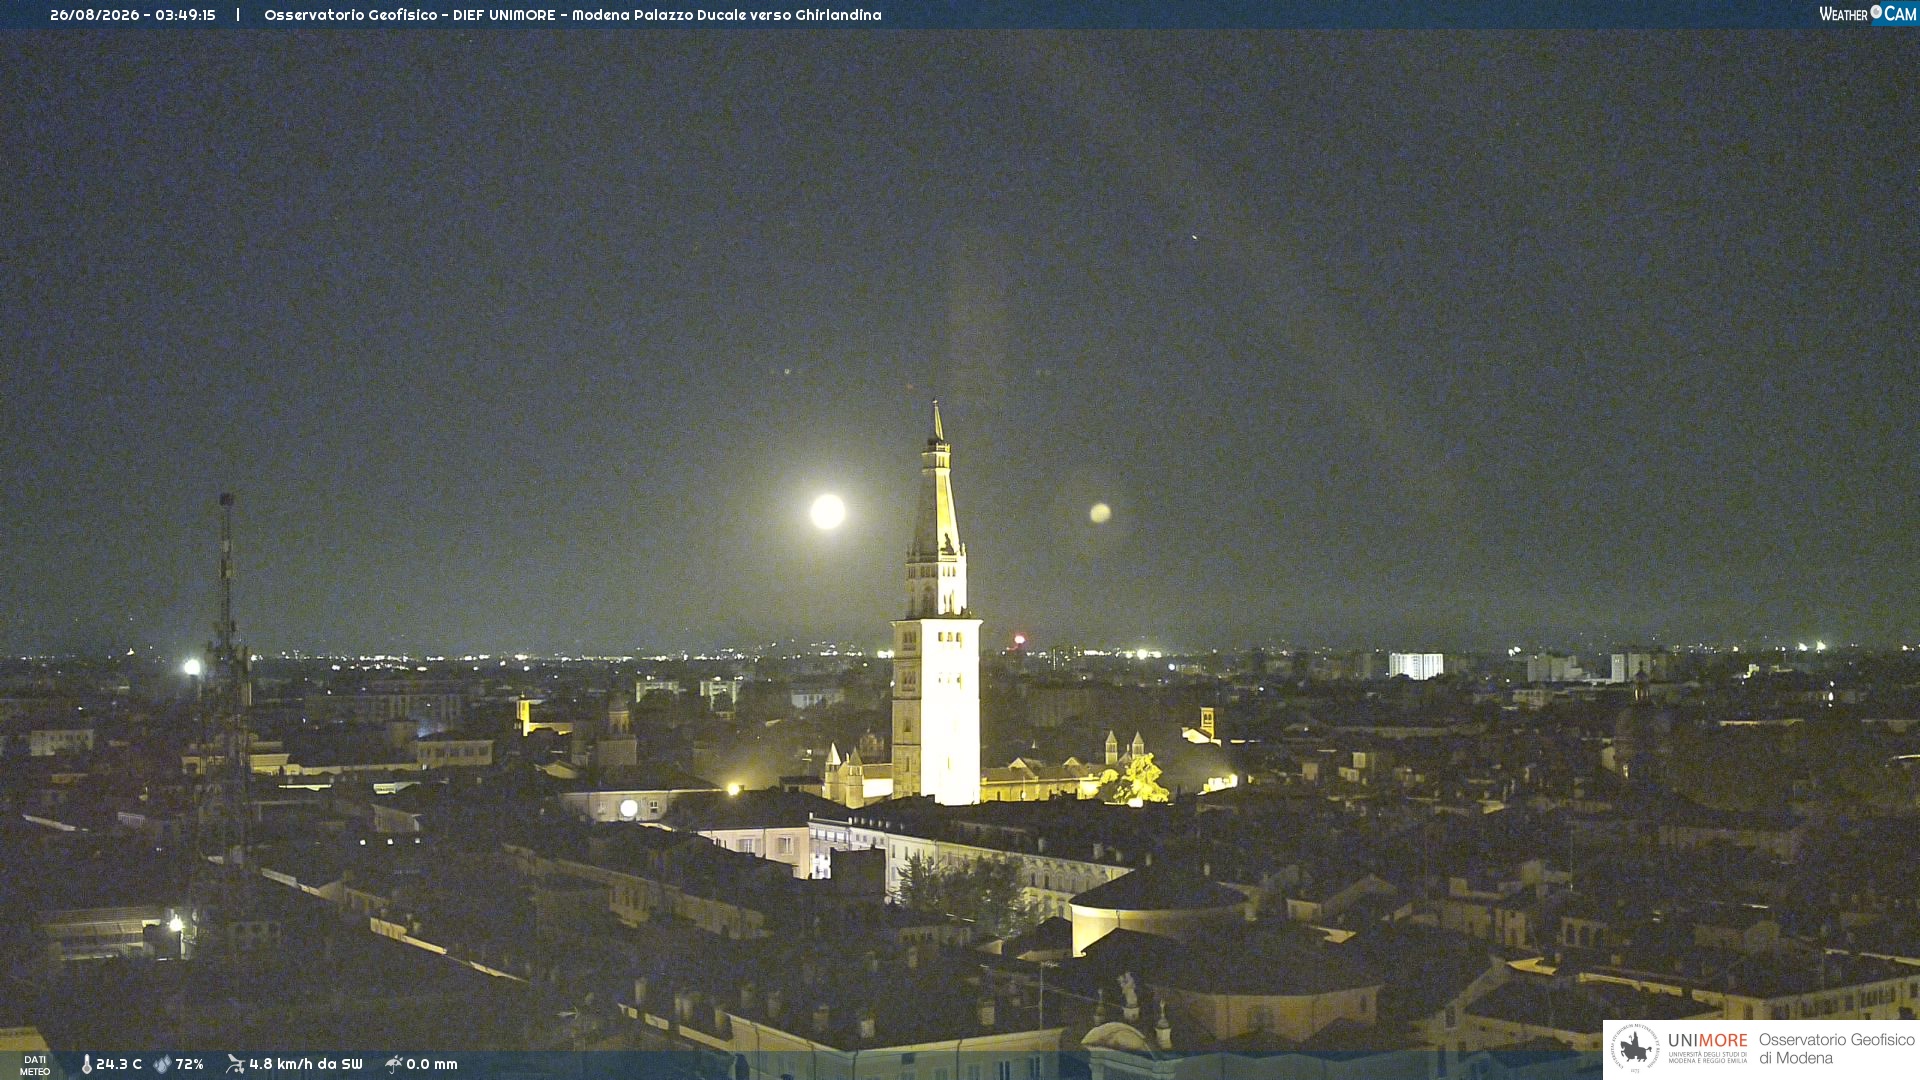Click the lens flare orb beside tower
The height and width of the screenshot is (1080, 1920).
(1100, 513)
